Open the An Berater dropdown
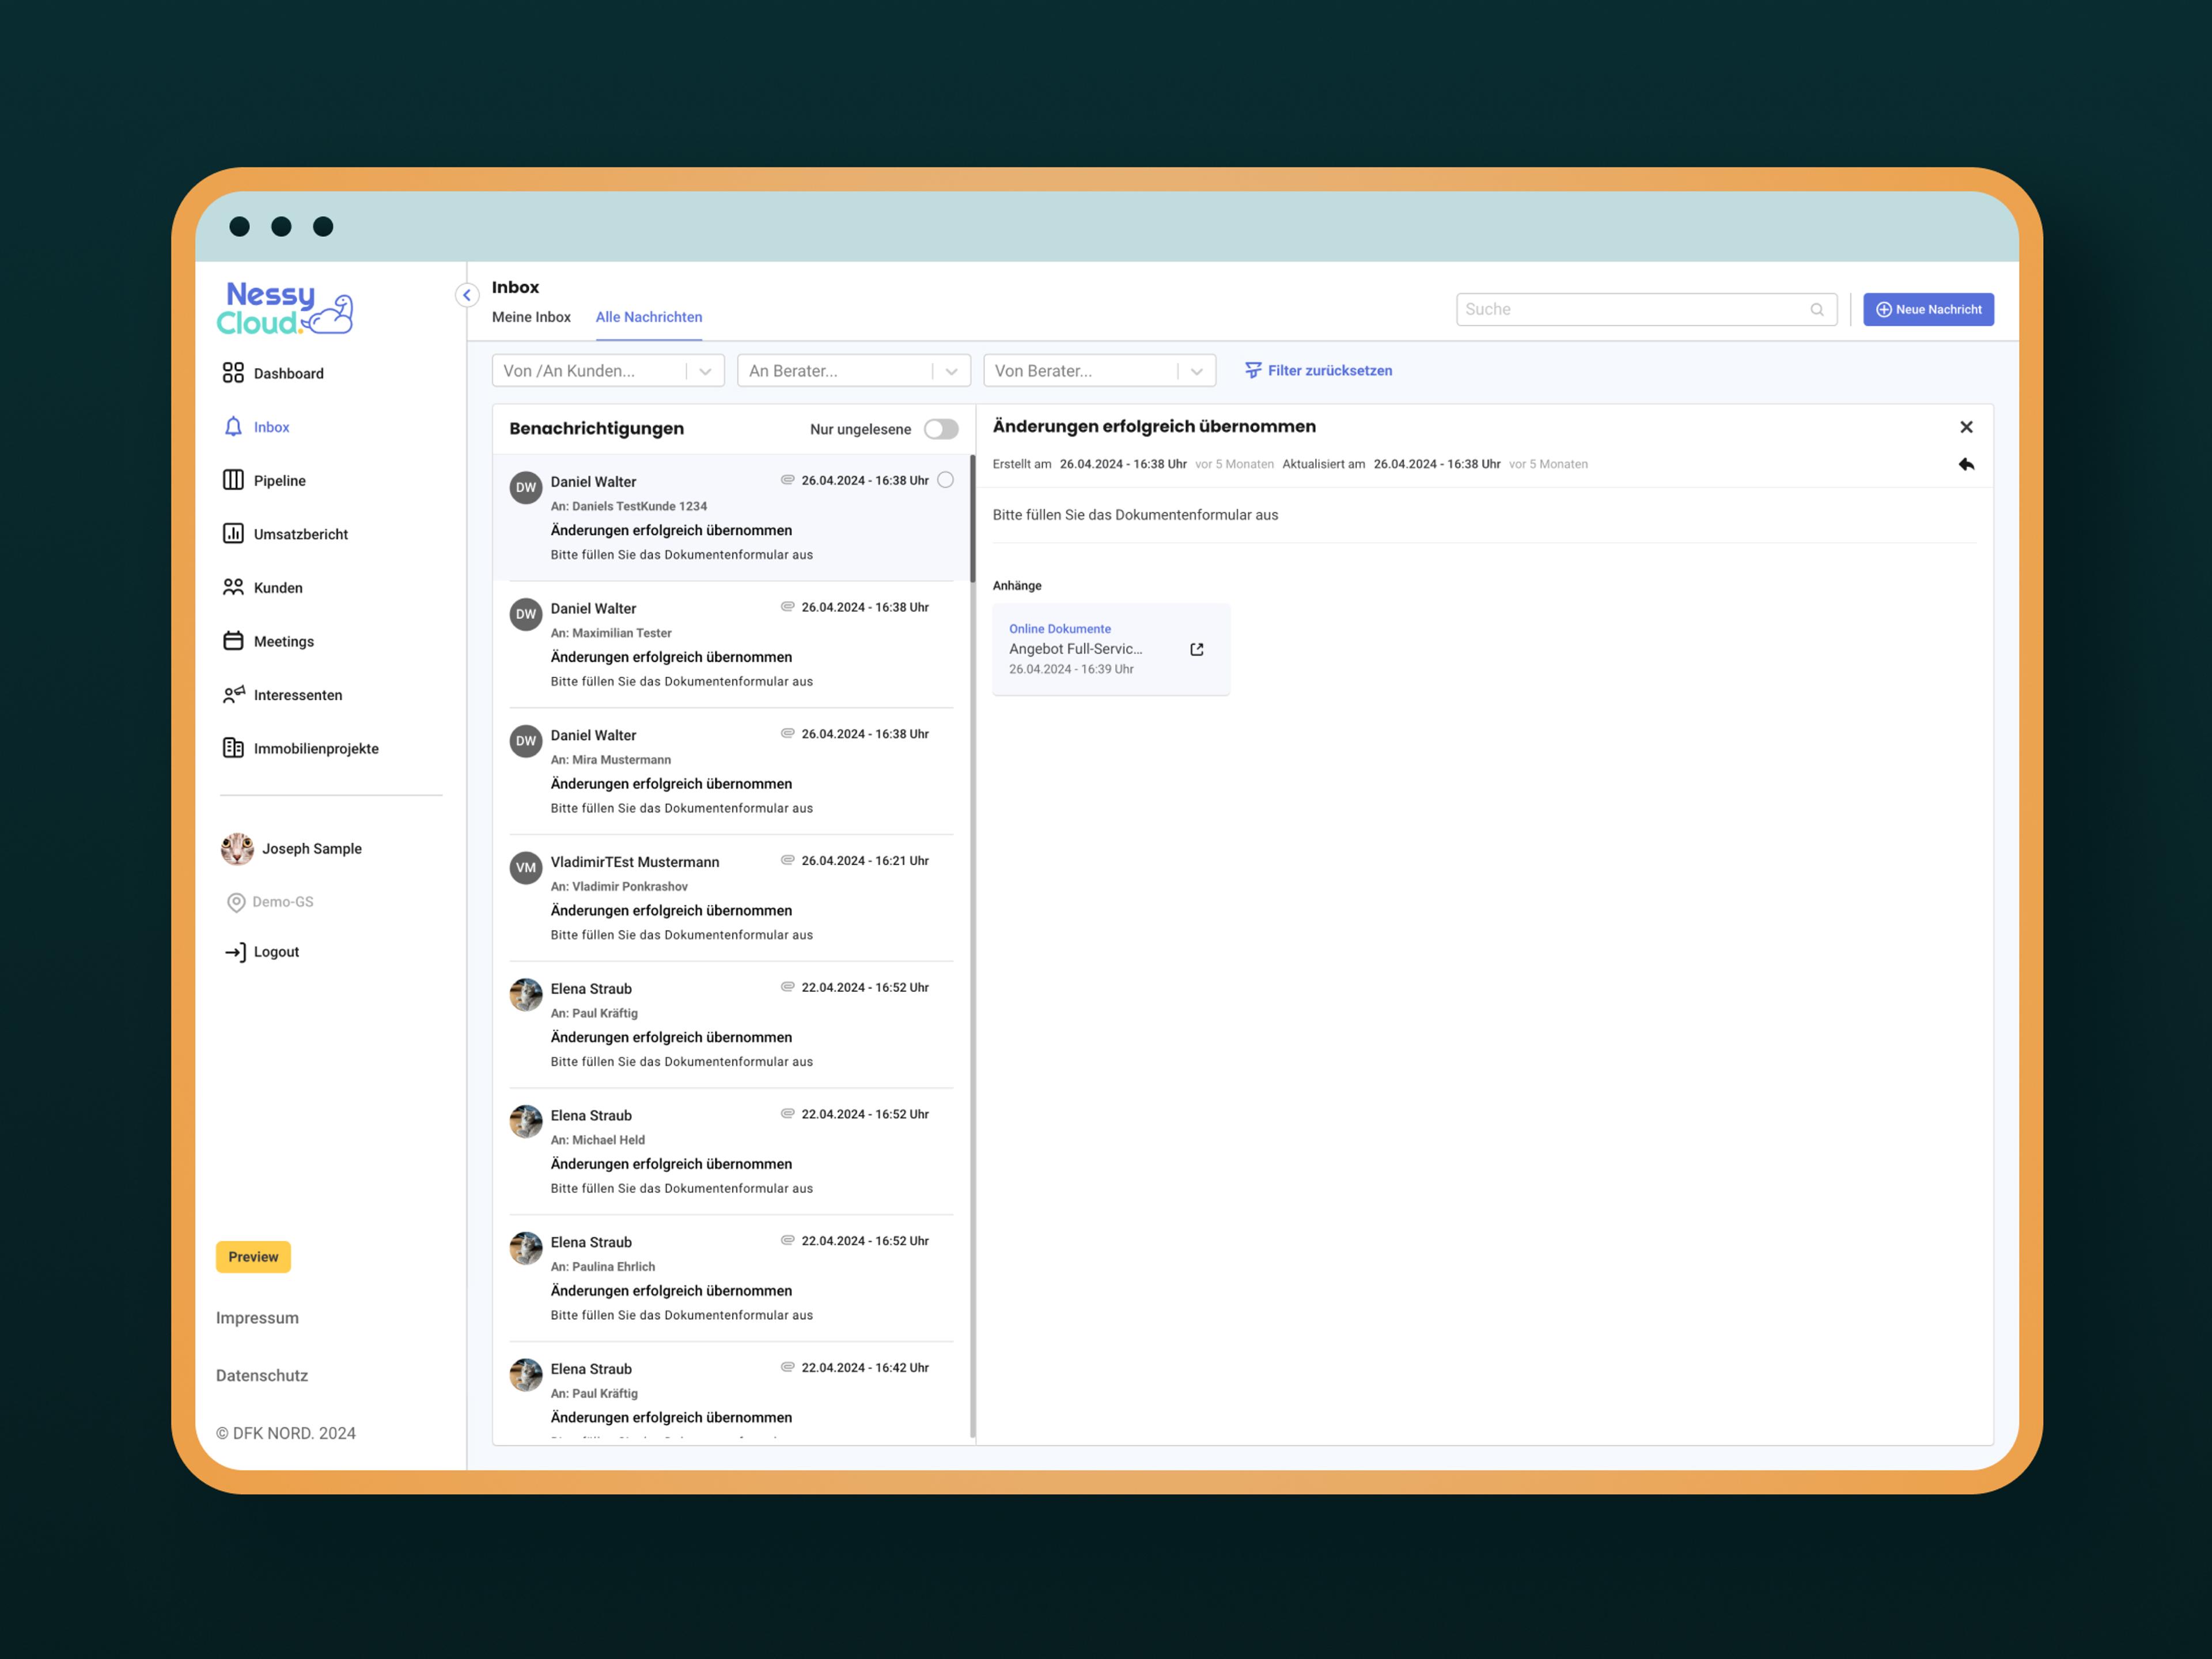 tap(951, 371)
